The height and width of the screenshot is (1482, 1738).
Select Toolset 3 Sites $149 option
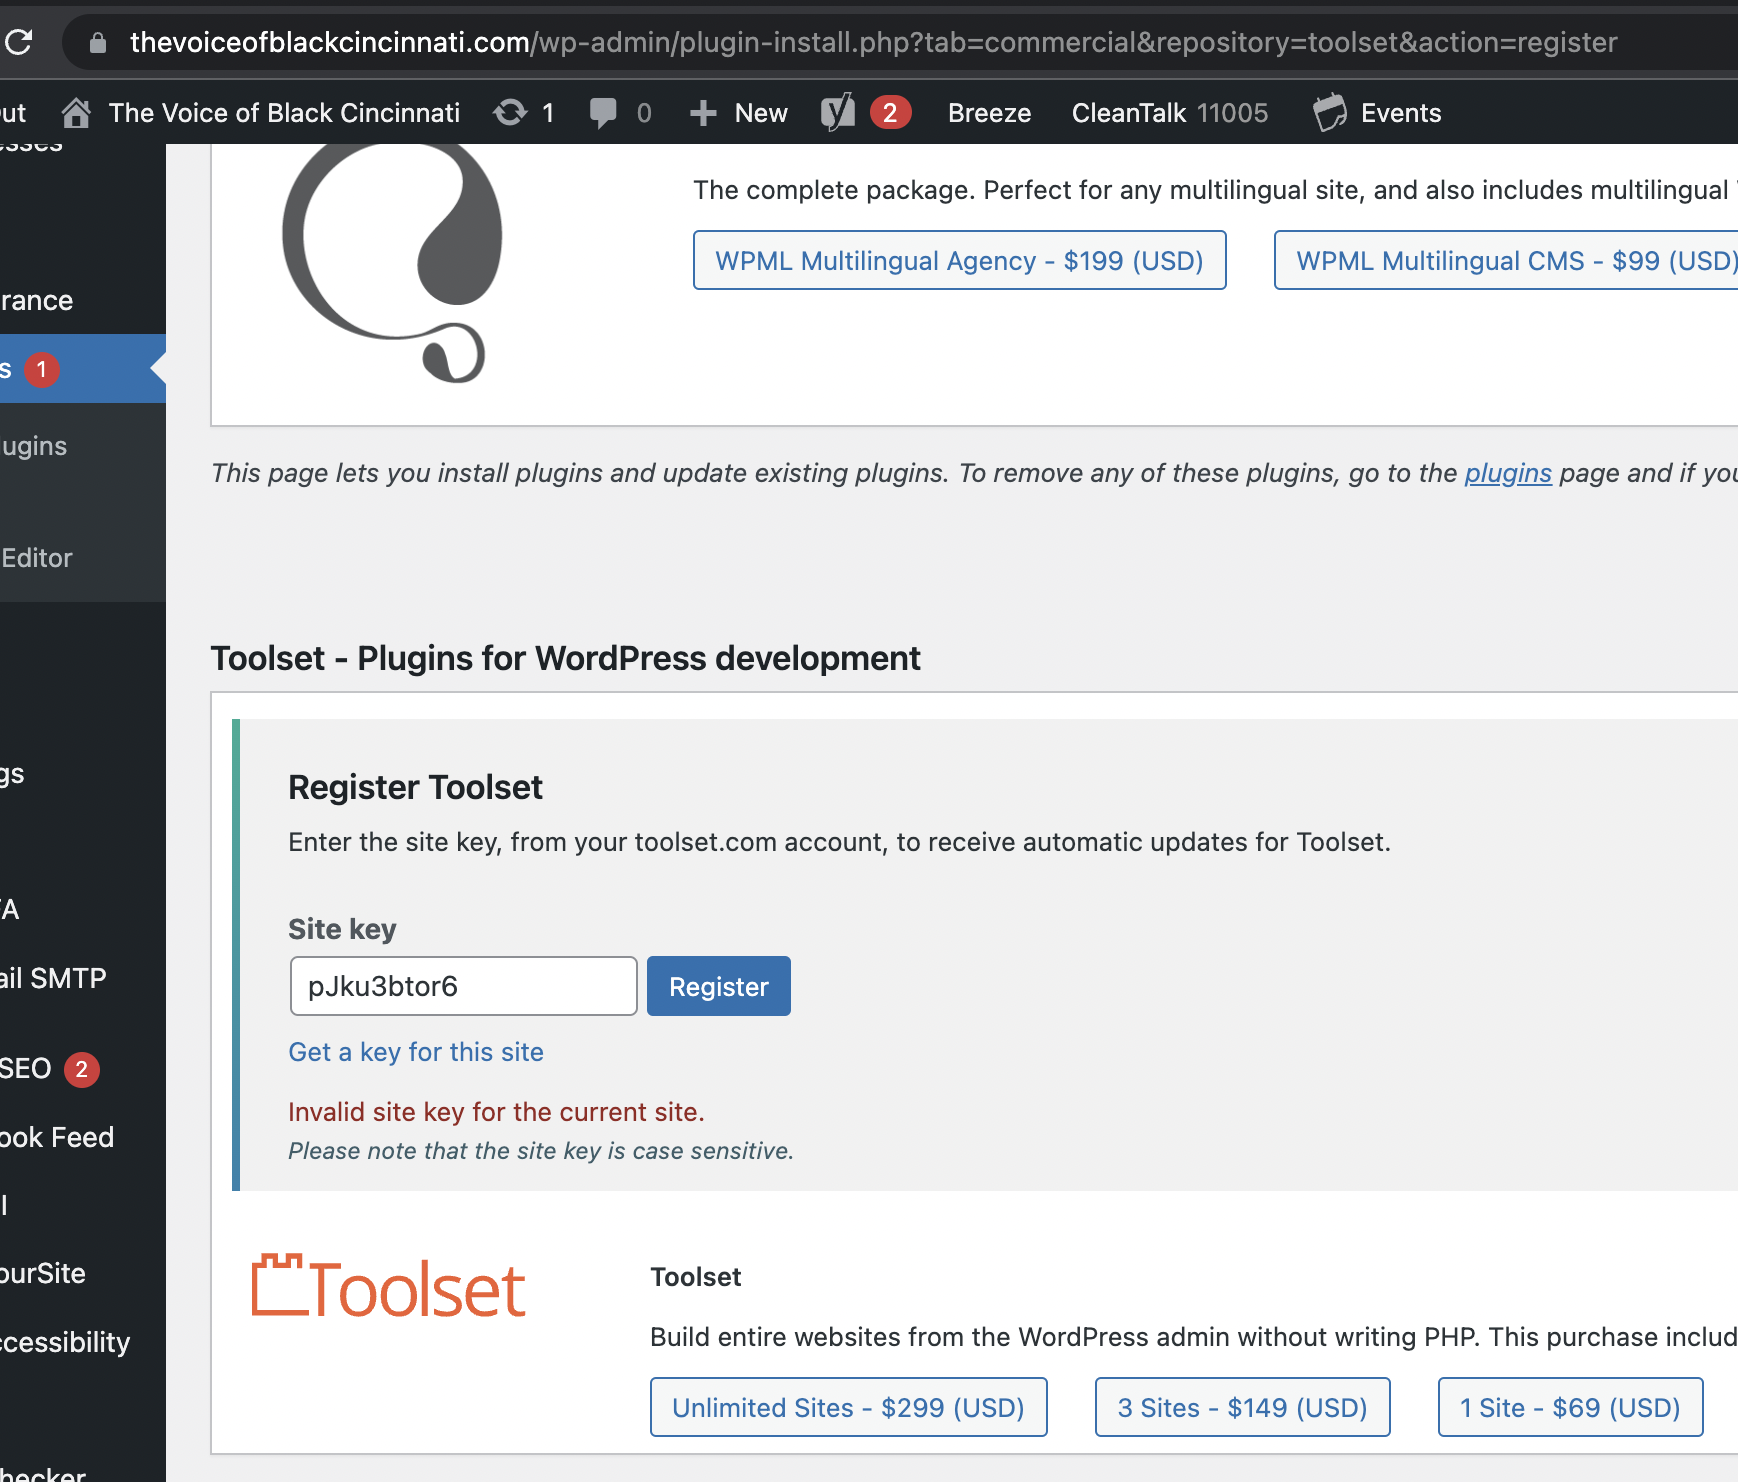coord(1242,1407)
